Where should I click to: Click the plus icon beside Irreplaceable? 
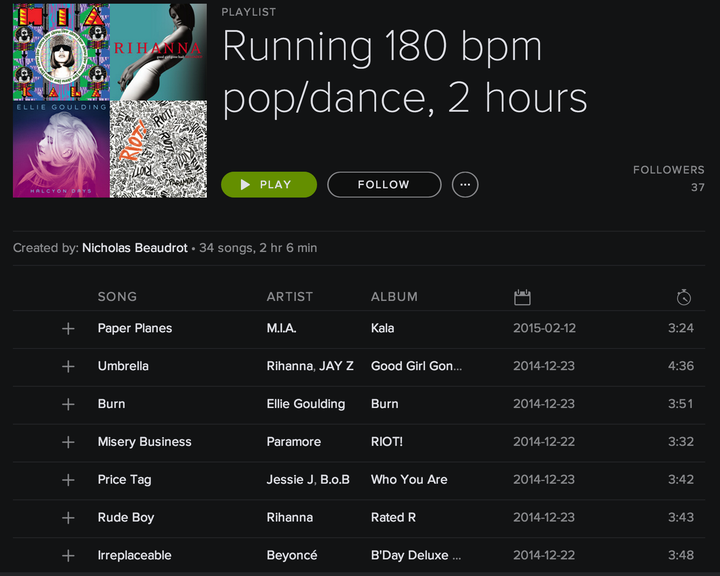(x=68, y=555)
